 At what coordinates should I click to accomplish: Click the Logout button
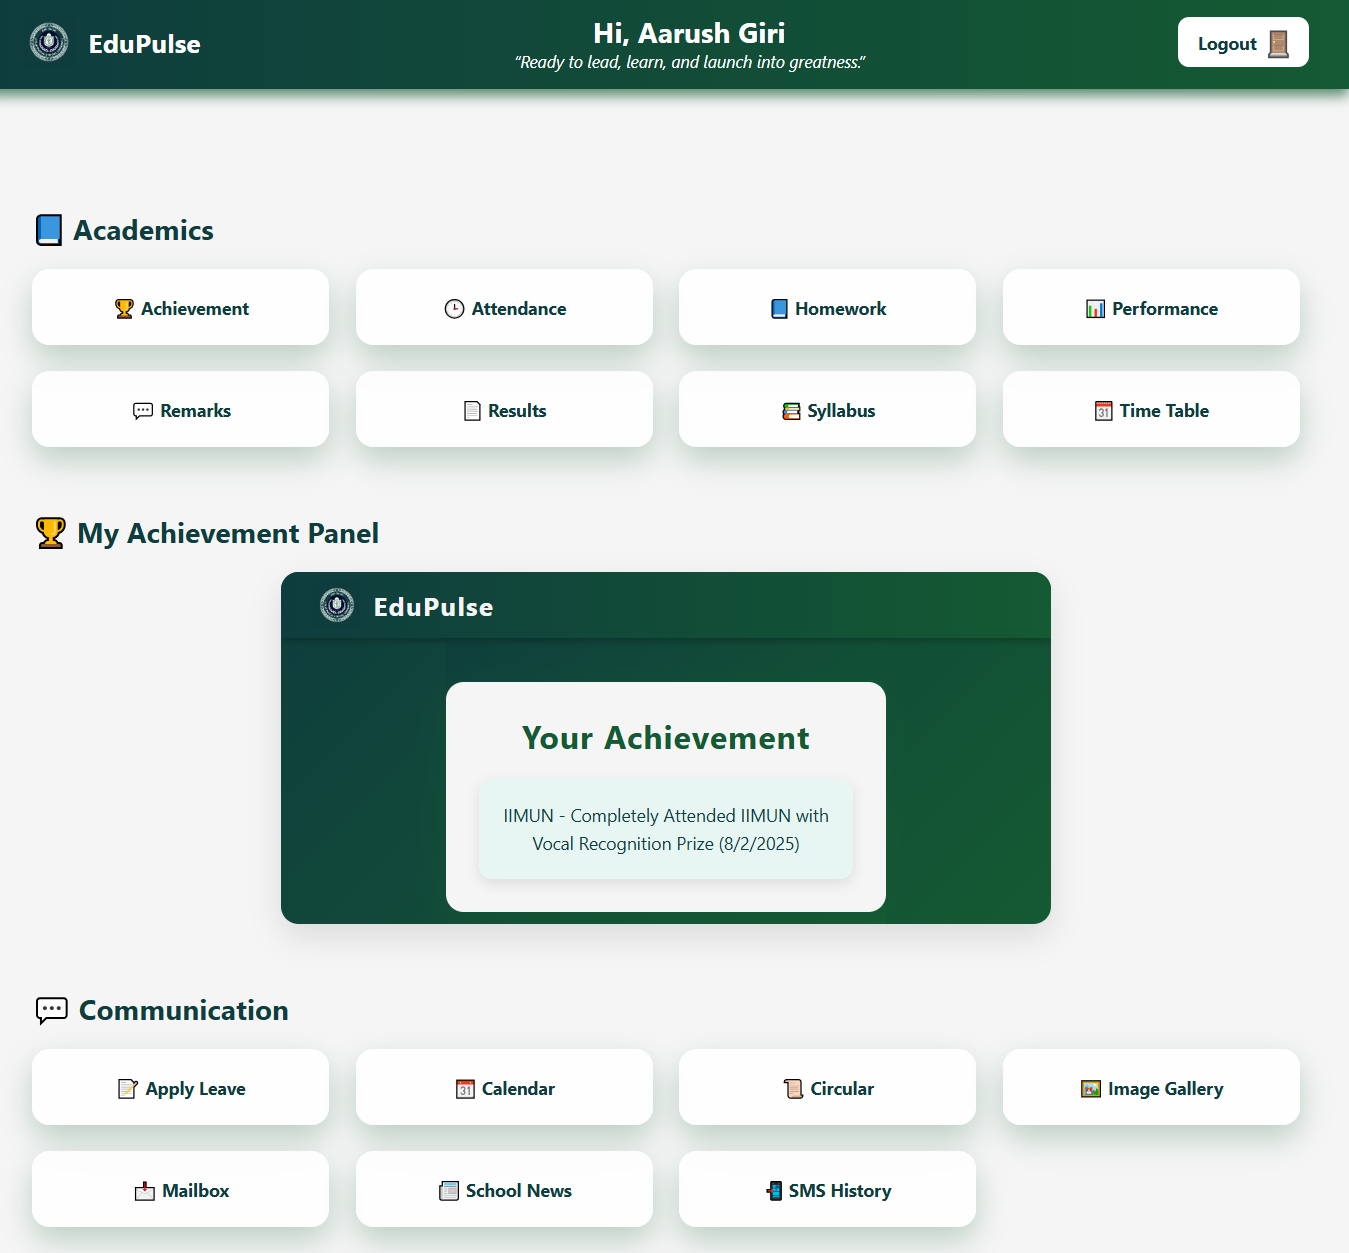click(x=1242, y=42)
